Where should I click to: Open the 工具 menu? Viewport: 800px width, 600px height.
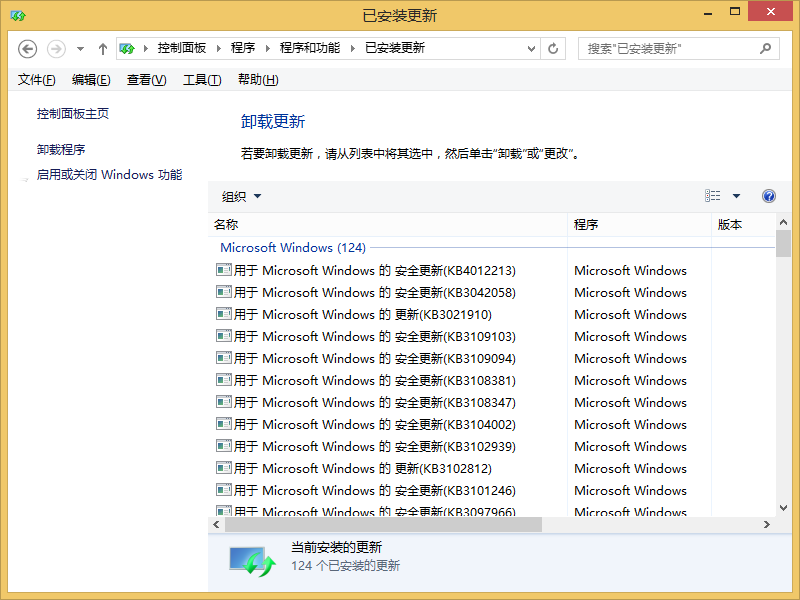coord(202,80)
